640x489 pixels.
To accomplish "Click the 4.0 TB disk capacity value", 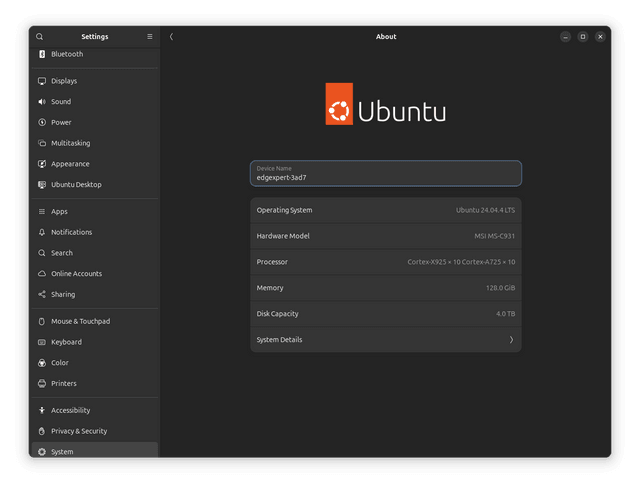I will [x=505, y=314].
